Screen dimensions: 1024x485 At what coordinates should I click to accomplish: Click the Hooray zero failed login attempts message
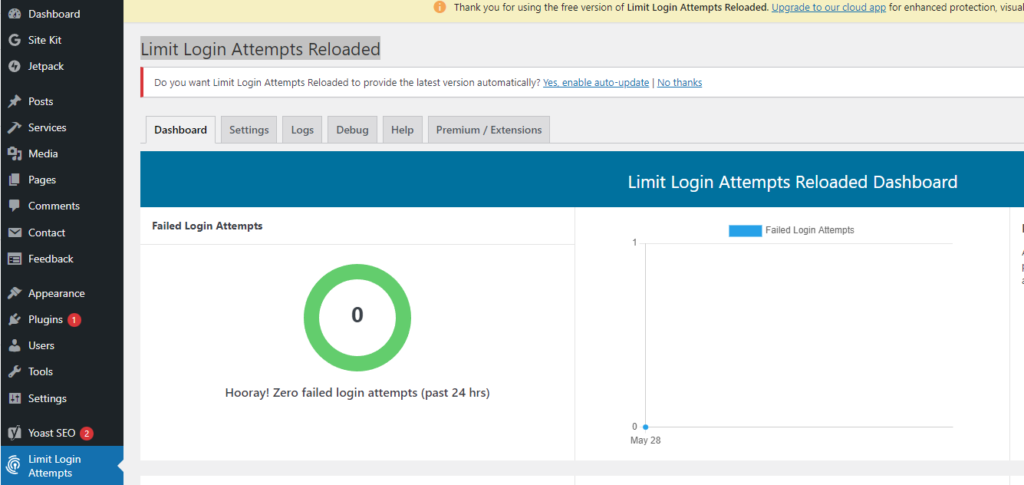point(357,393)
